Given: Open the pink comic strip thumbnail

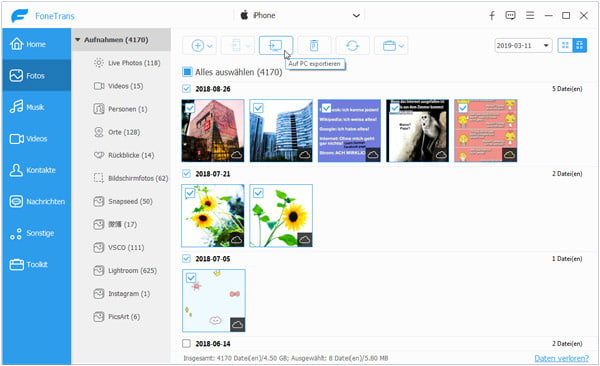Looking at the screenshot, I should pyautogui.click(x=486, y=131).
